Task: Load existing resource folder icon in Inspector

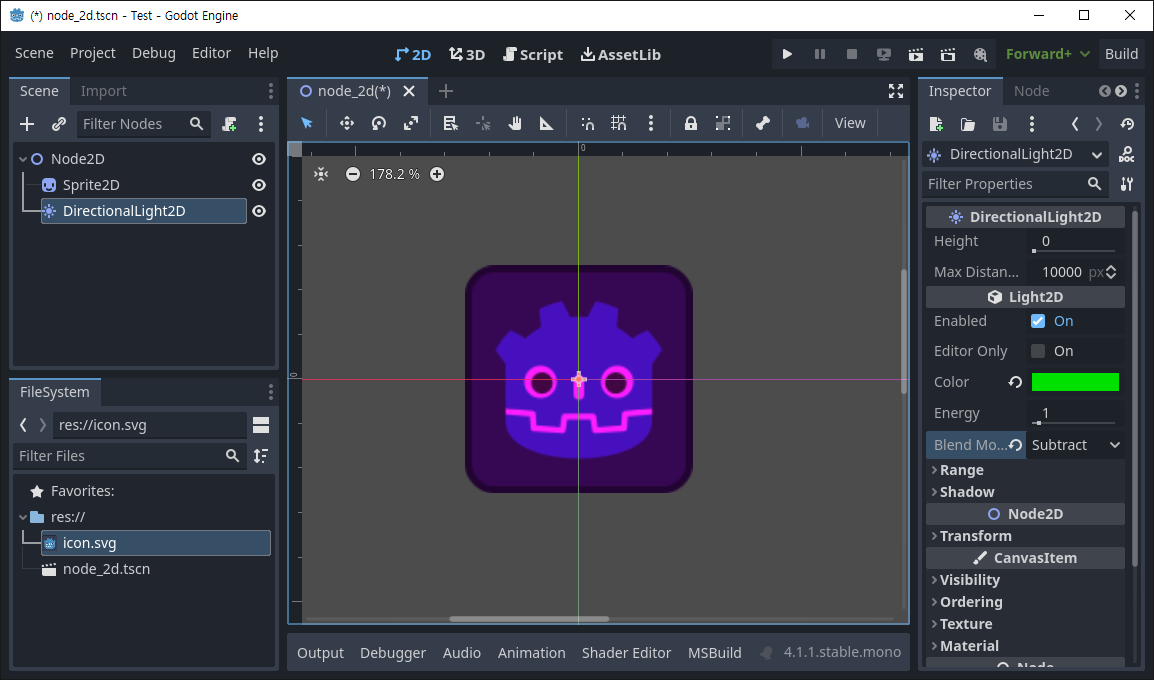Action: click(968, 124)
